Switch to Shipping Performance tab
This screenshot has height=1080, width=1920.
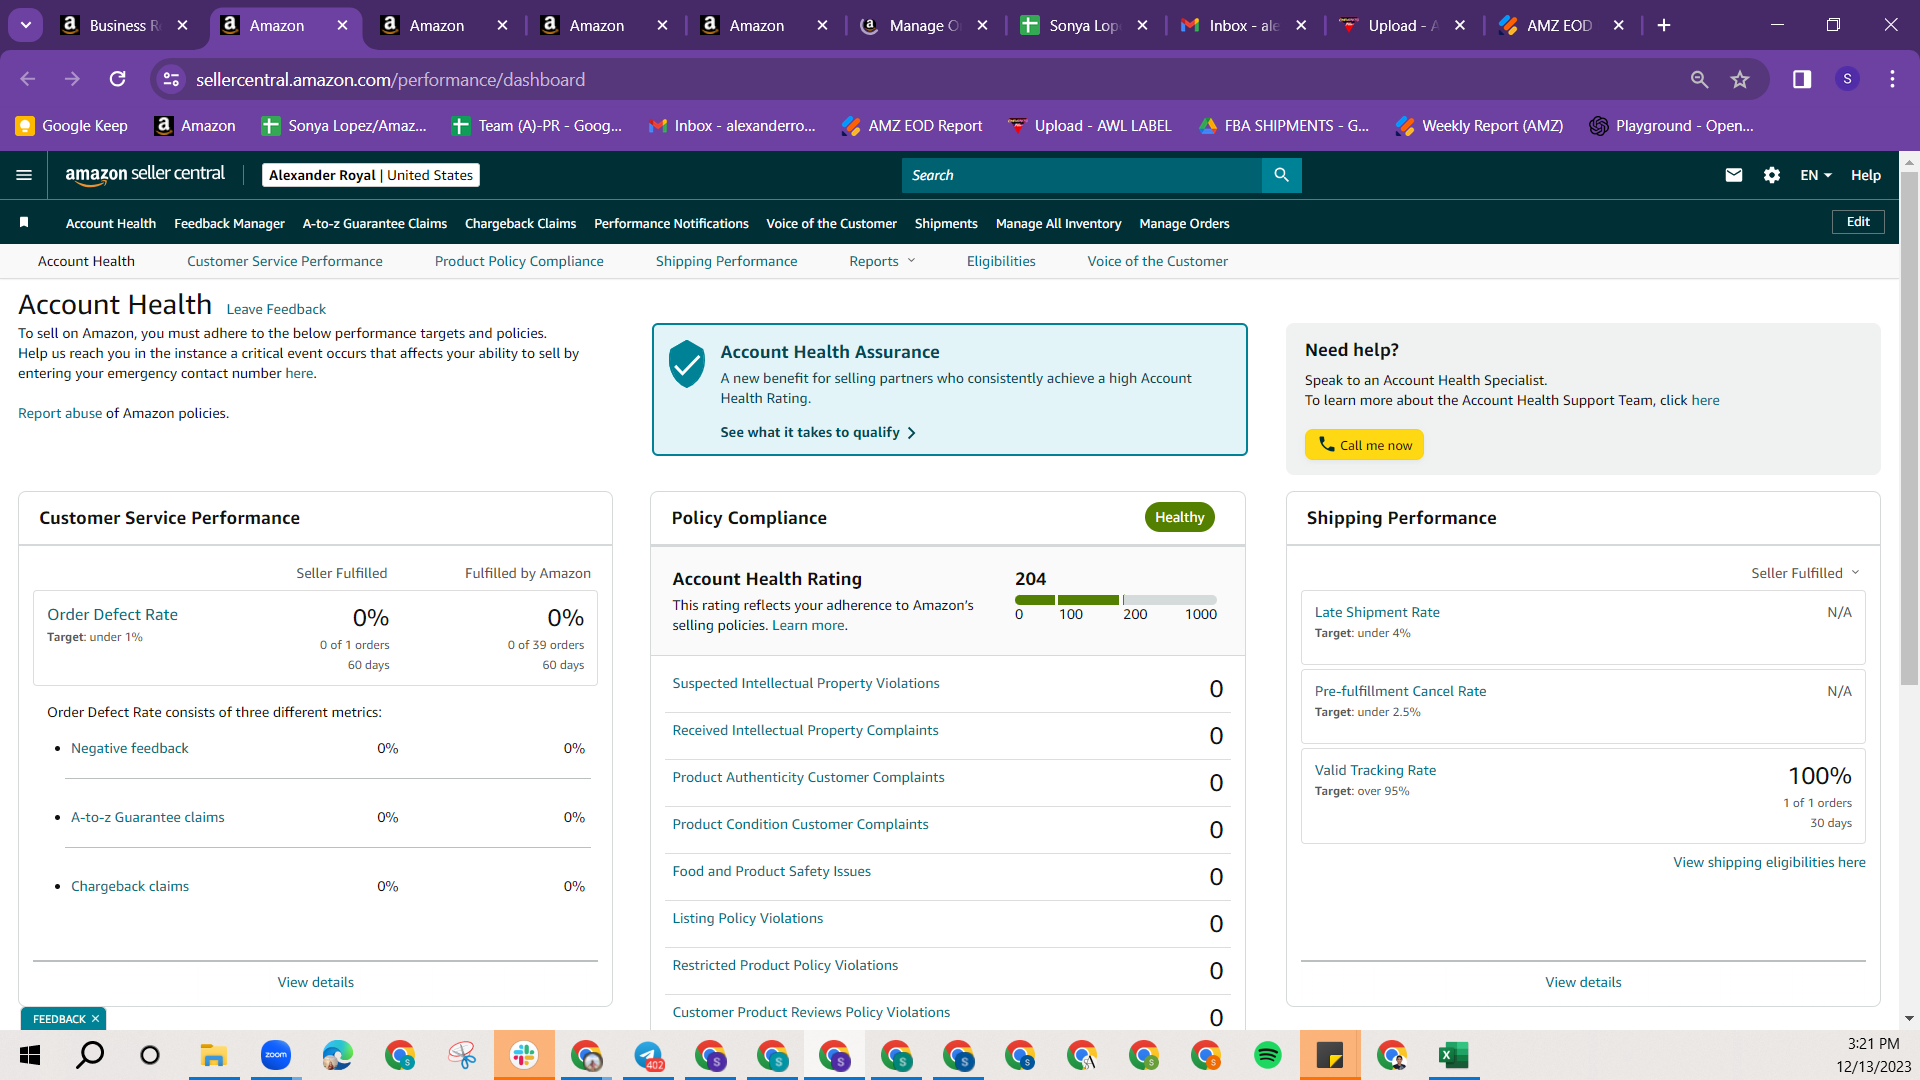point(727,261)
